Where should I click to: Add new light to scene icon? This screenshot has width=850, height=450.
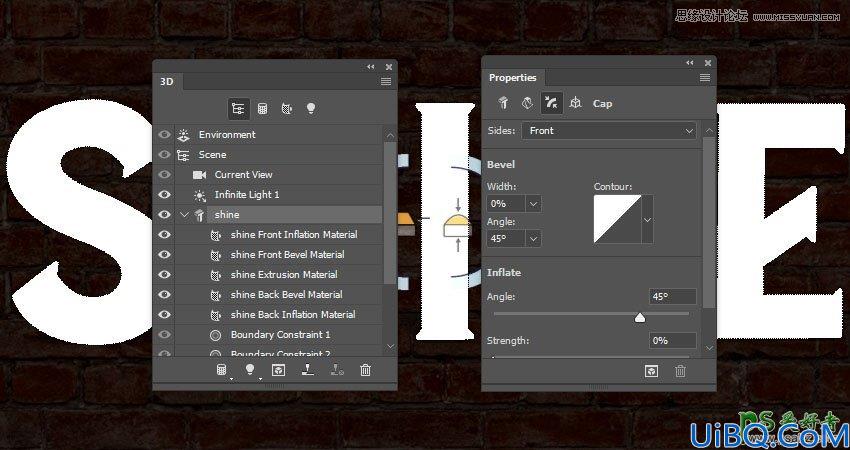250,370
